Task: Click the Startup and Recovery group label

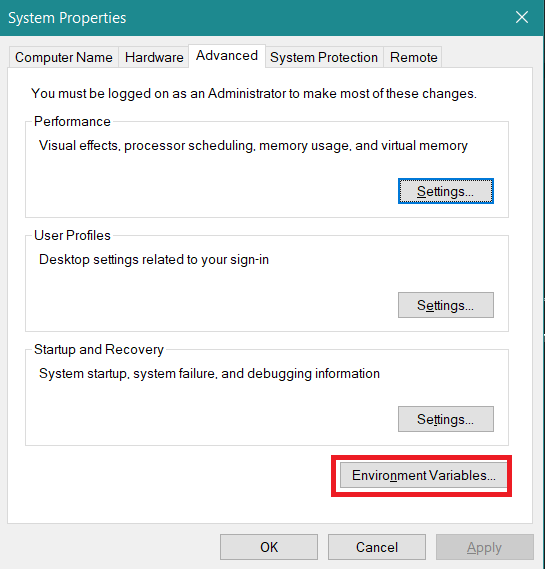Action: coord(99,349)
